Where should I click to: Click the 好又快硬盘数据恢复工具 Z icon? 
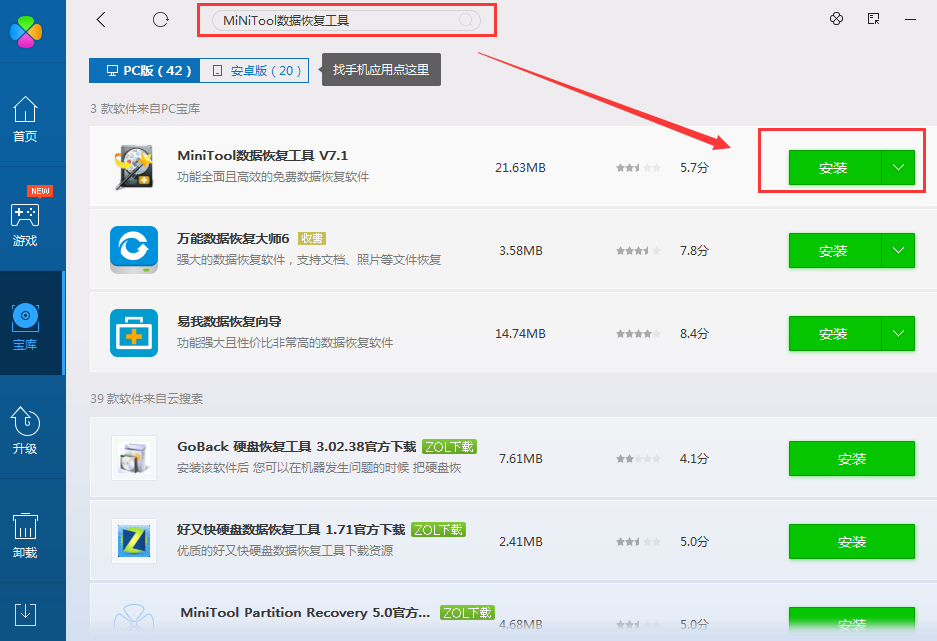(134, 541)
